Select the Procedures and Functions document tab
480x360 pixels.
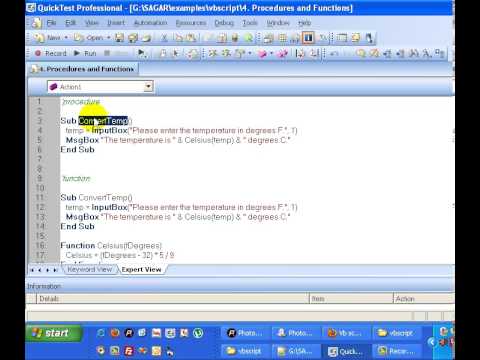coord(84,69)
